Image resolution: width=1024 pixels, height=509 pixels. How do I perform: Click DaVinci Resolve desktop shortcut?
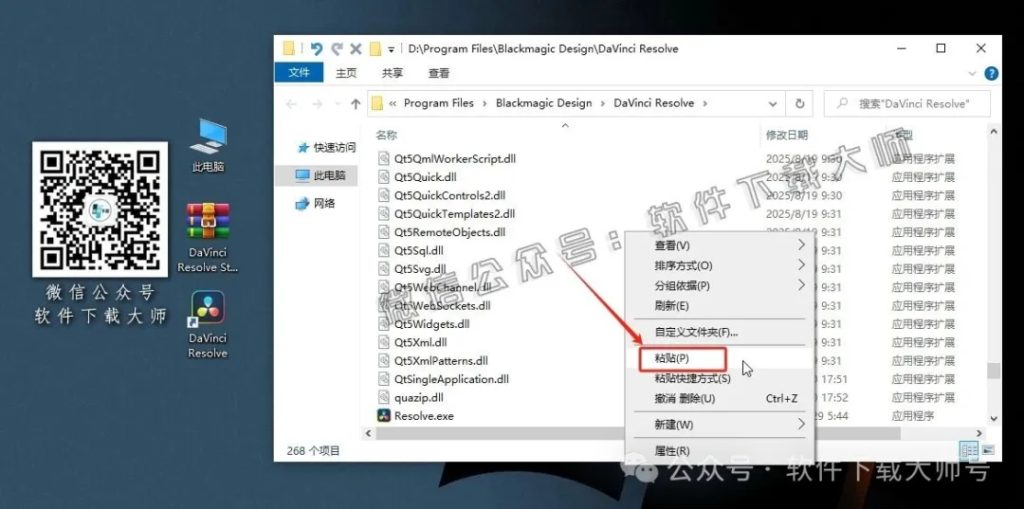[208, 325]
